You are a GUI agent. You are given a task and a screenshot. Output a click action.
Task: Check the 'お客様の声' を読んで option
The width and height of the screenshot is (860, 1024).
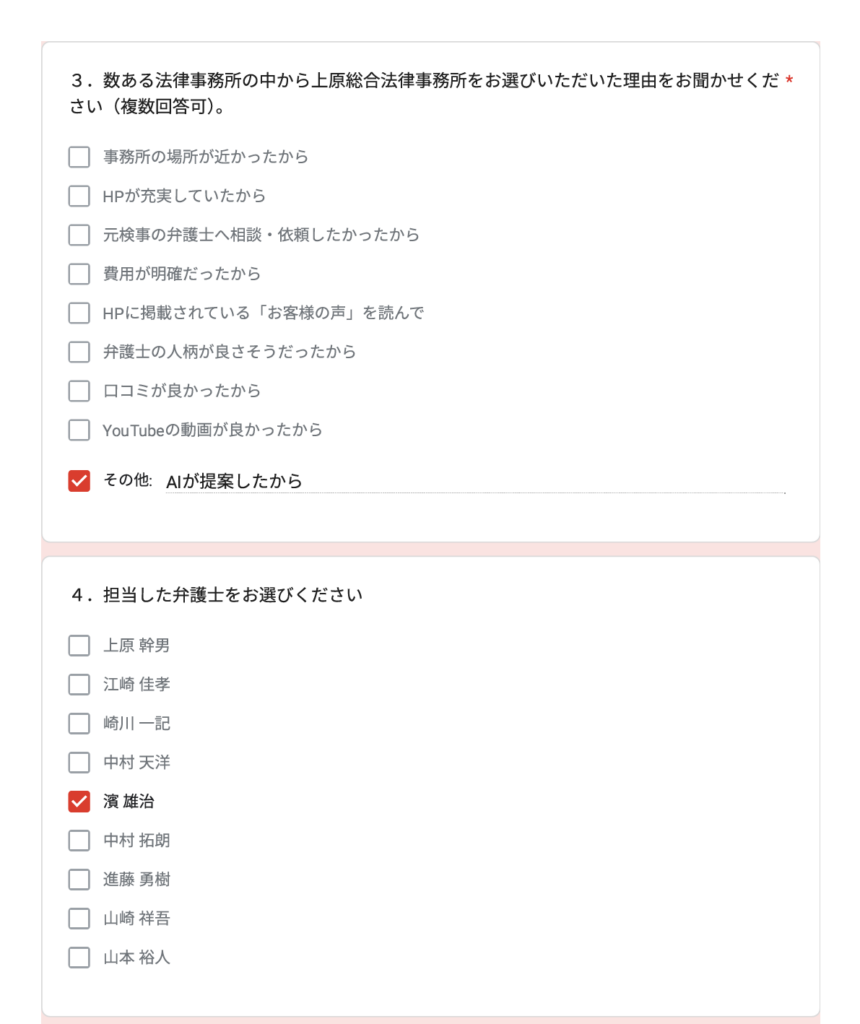(79, 313)
